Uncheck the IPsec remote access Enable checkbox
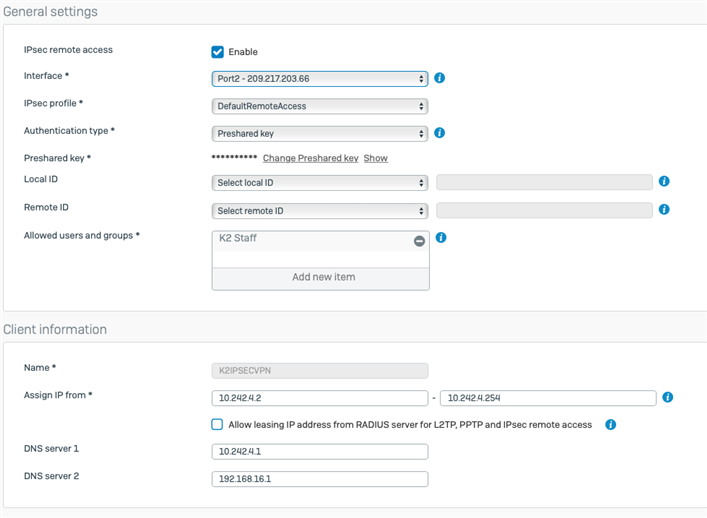The width and height of the screenshot is (707, 518). tap(217, 52)
